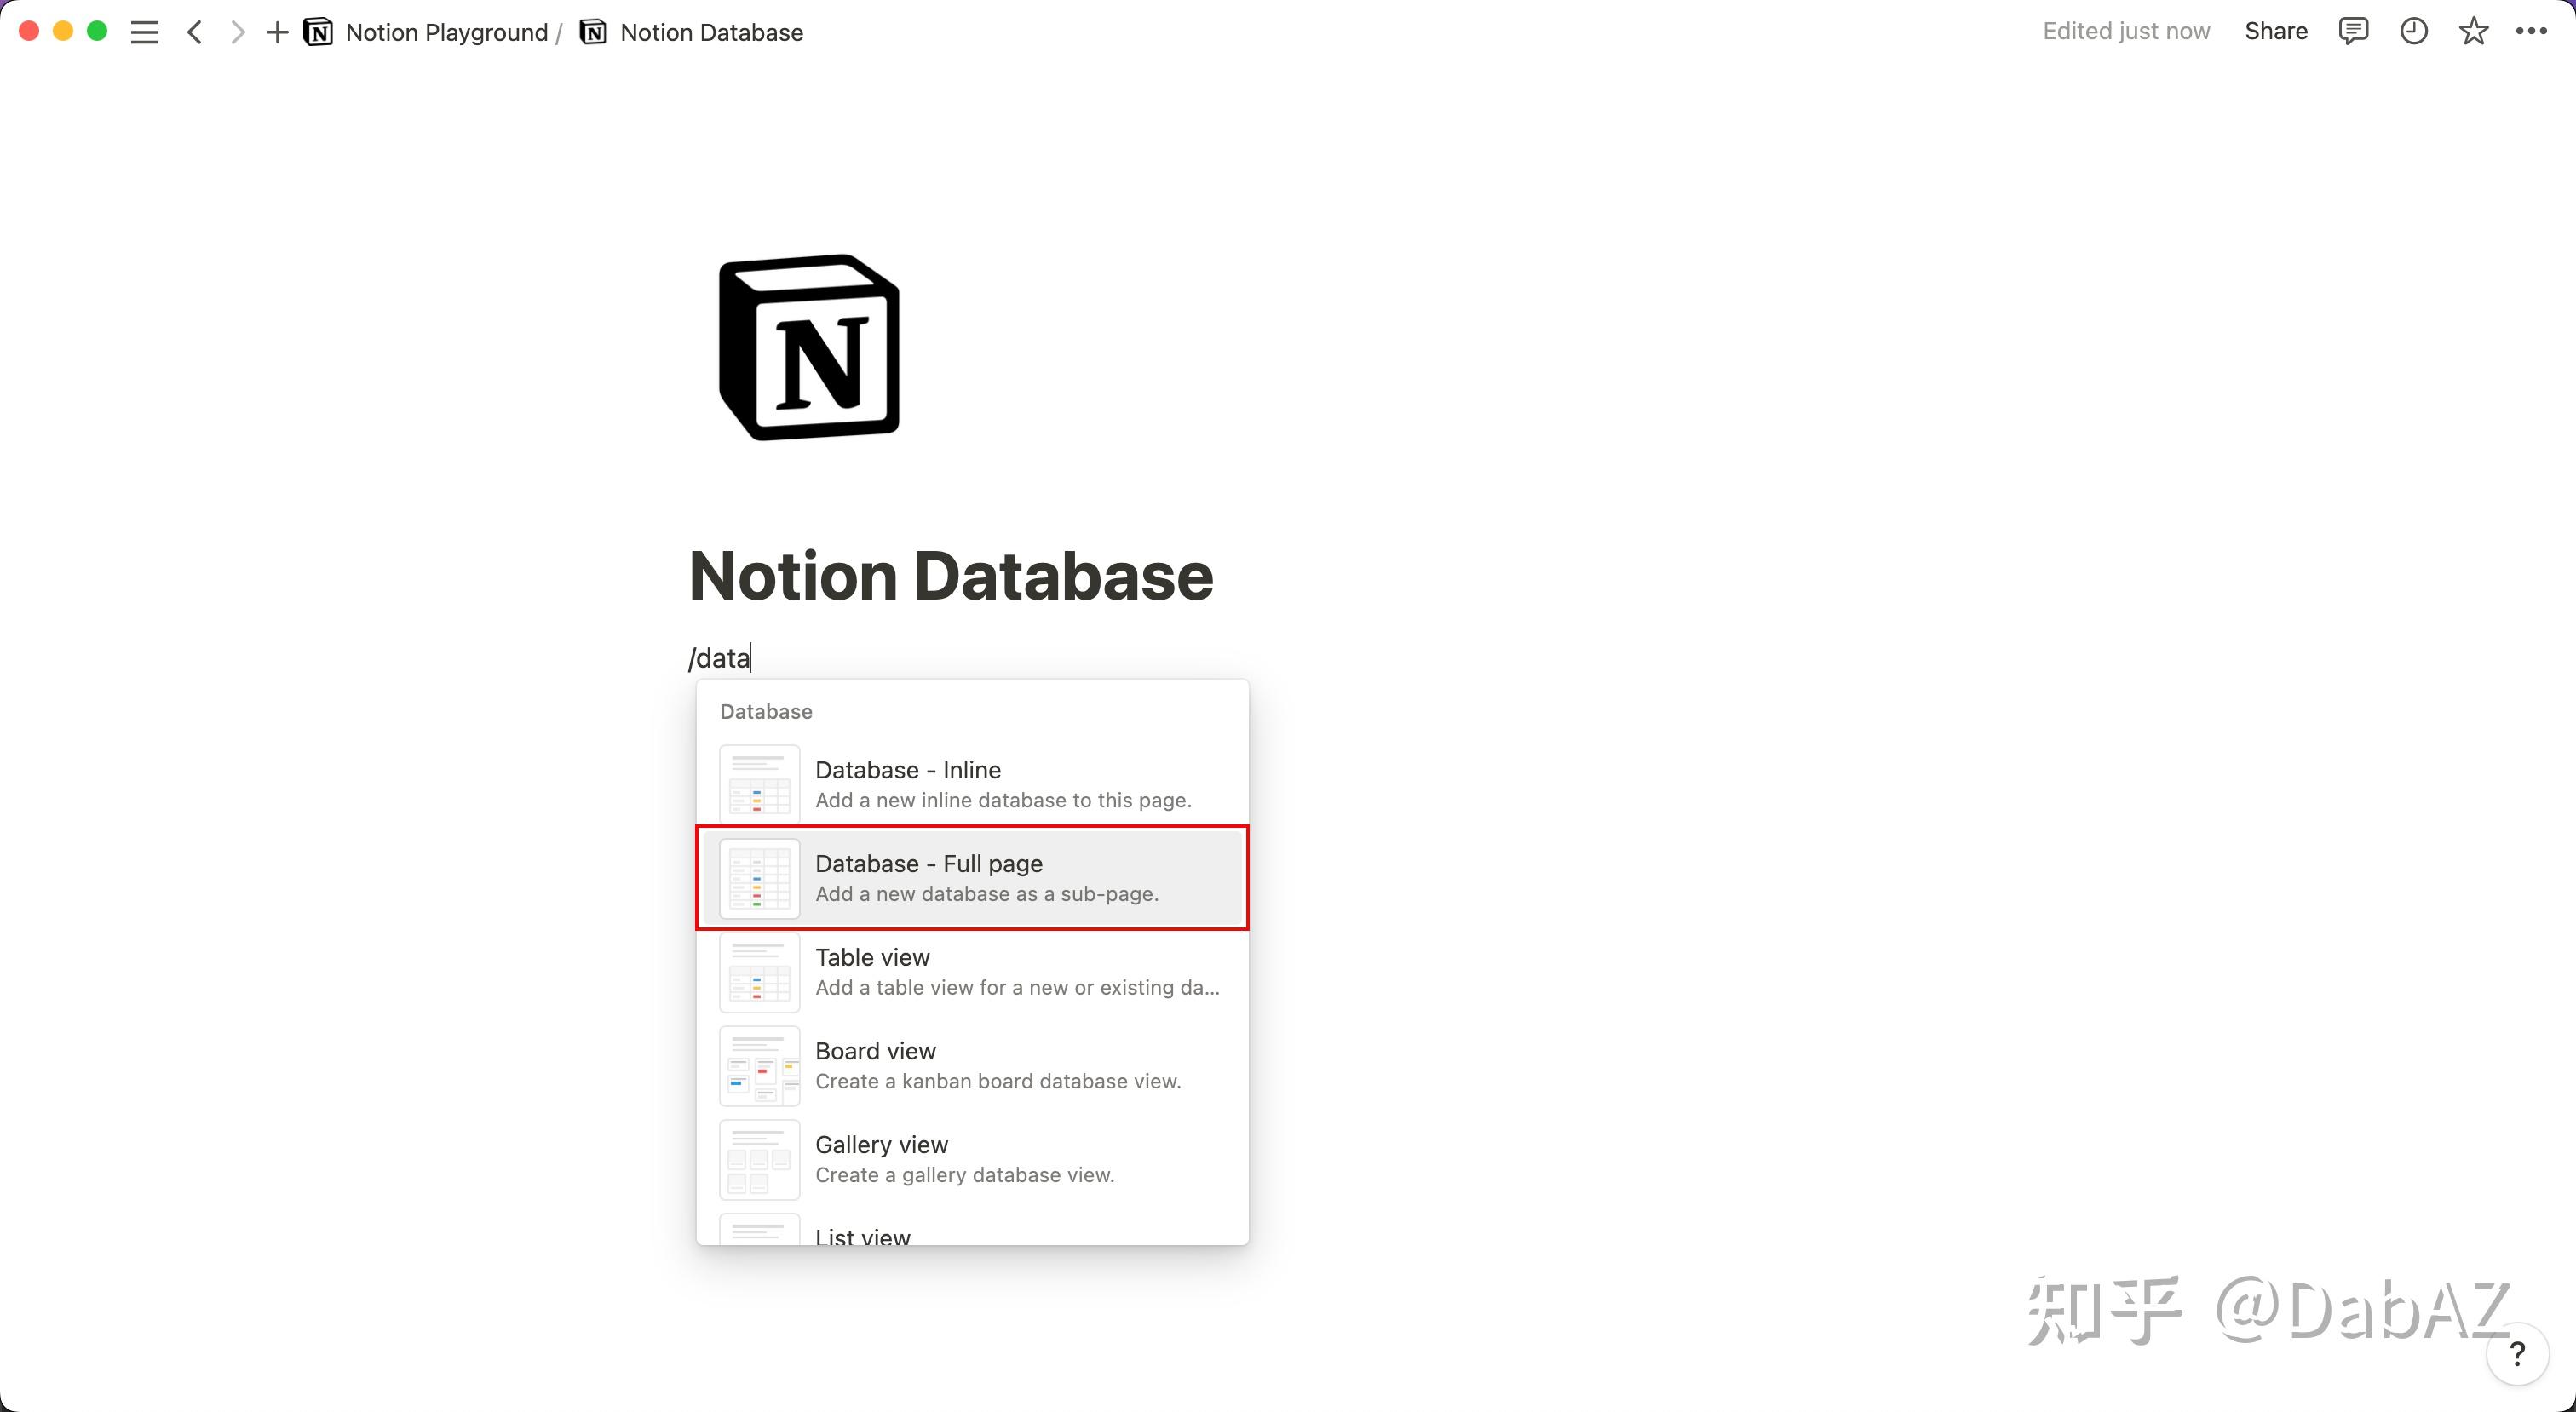Open the Notion Playground breadcrumb link
2576x1412 pixels.
coord(446,31)
